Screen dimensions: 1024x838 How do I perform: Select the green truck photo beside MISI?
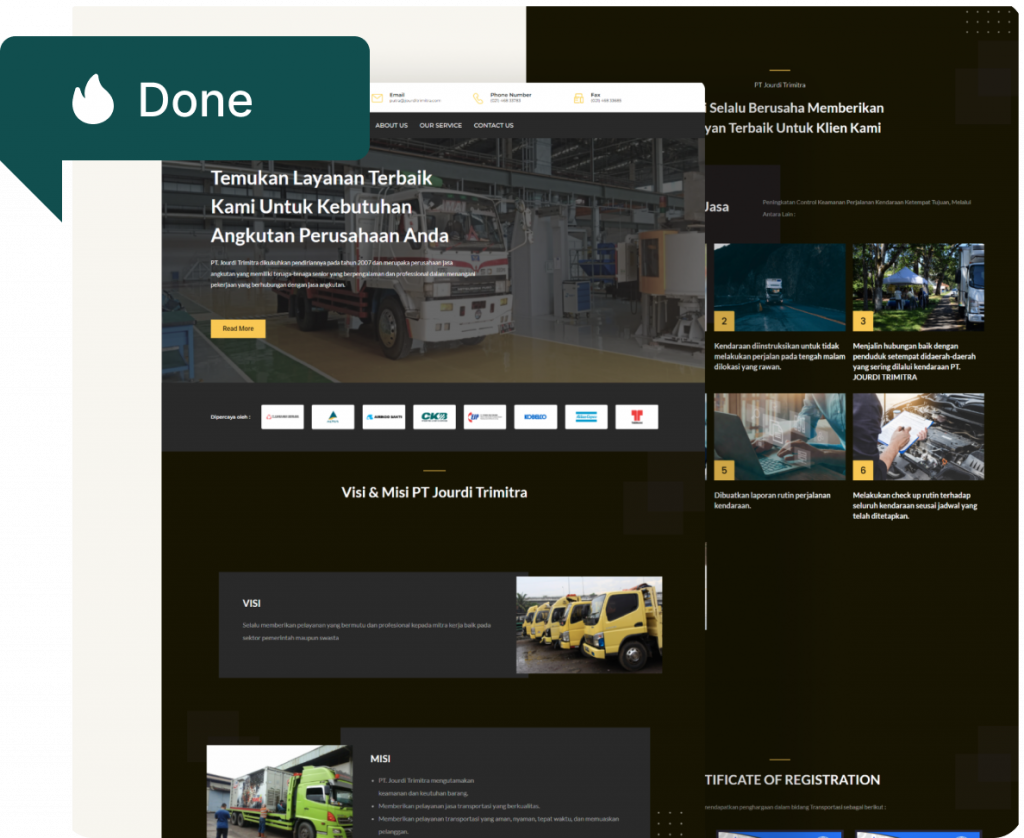(x=279, y=790)
